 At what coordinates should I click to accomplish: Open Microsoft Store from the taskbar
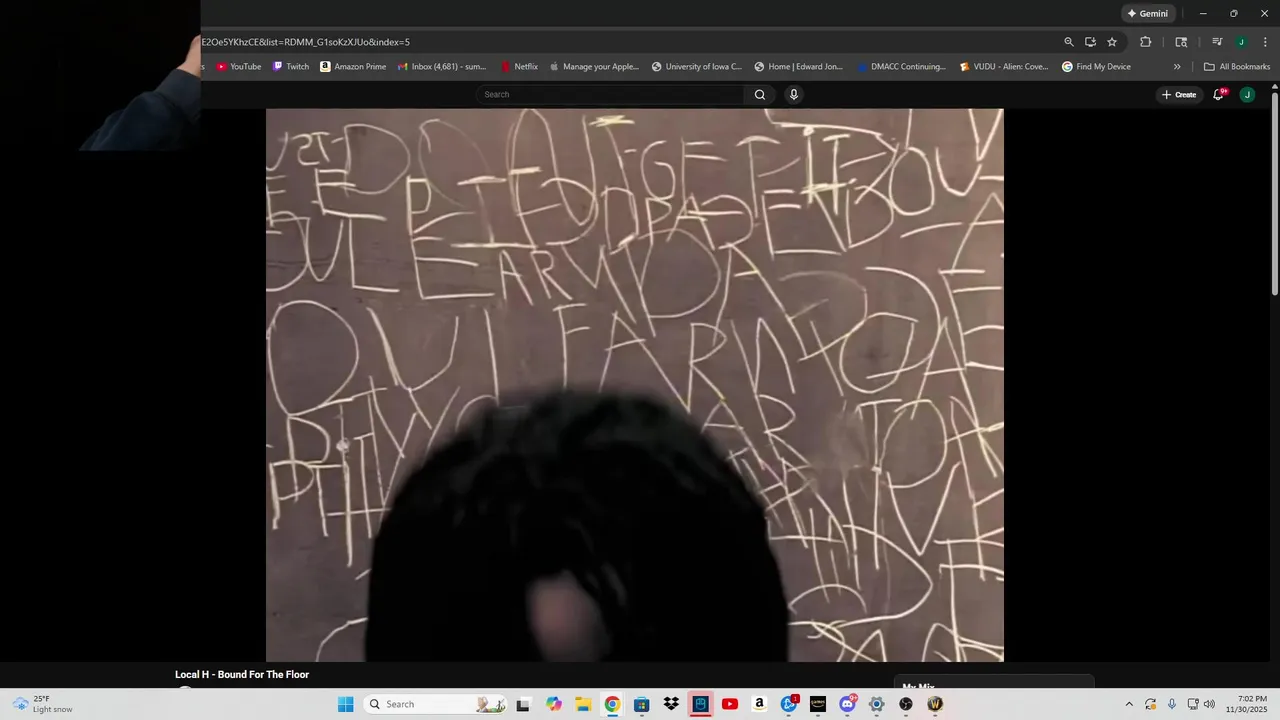(642, 704)
